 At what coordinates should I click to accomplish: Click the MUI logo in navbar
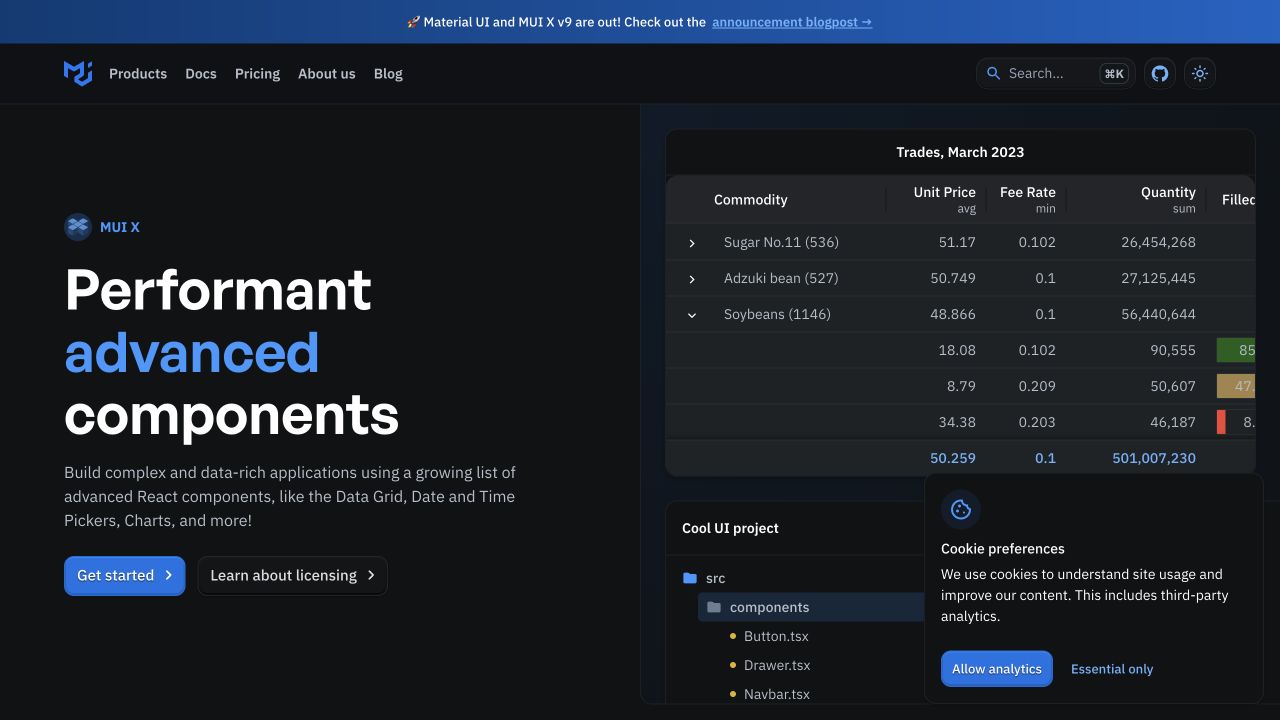tap(78, 73)
